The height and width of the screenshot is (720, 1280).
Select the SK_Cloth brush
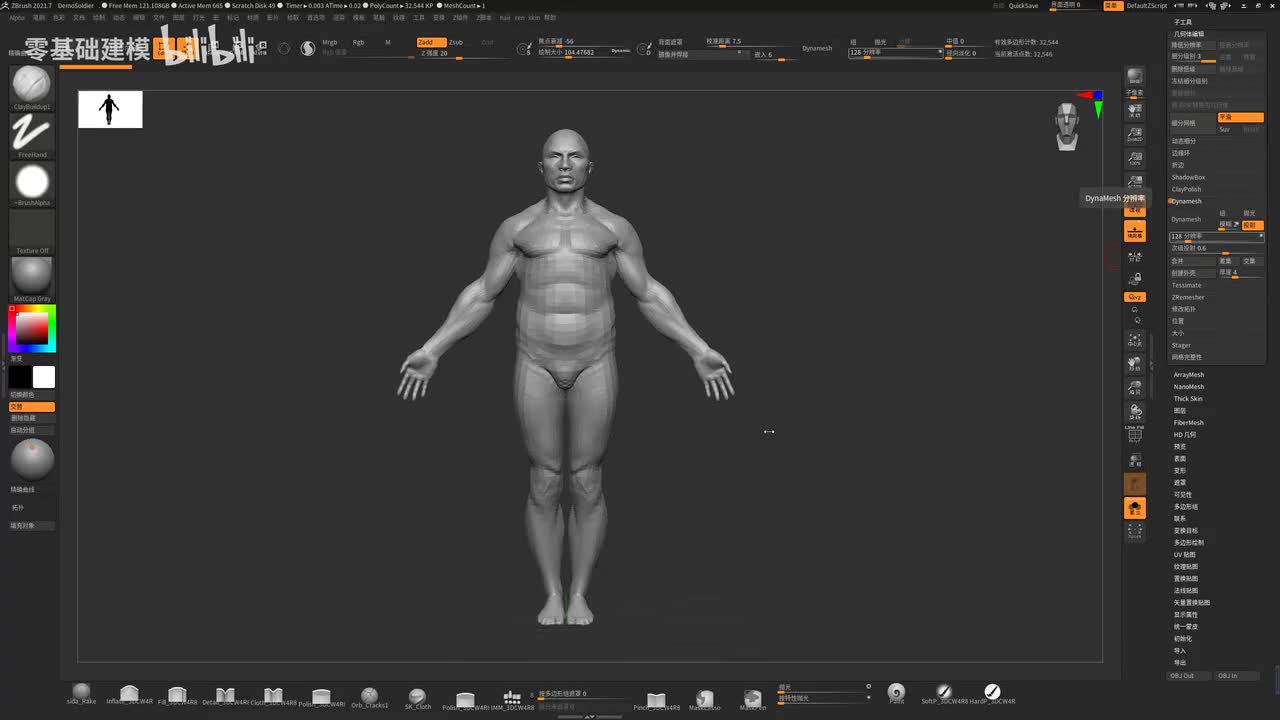[x=417, y=697]
